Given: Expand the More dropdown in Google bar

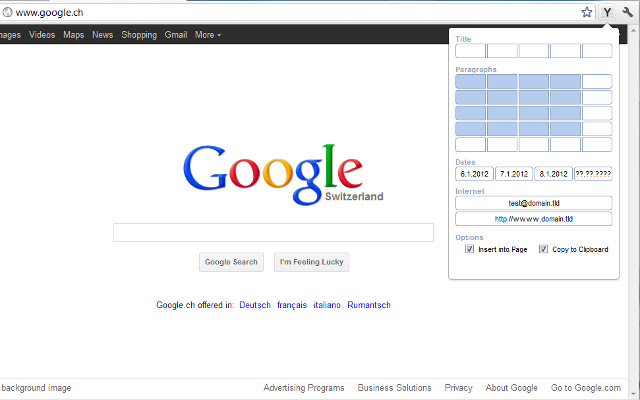Looking at the screenshot, I should [x=208, y=35].
